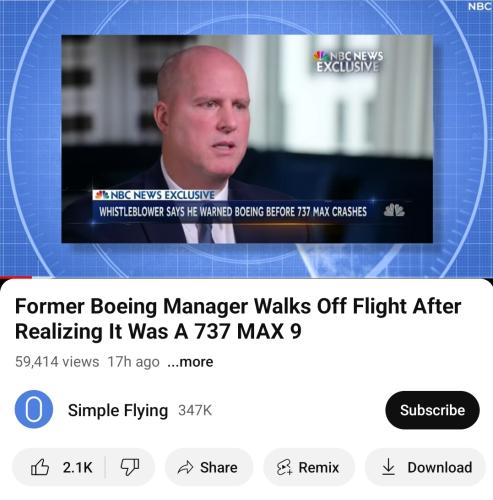Click the Remix icon
The width and height of the screenshot is (493, 500).
point(284,467)
